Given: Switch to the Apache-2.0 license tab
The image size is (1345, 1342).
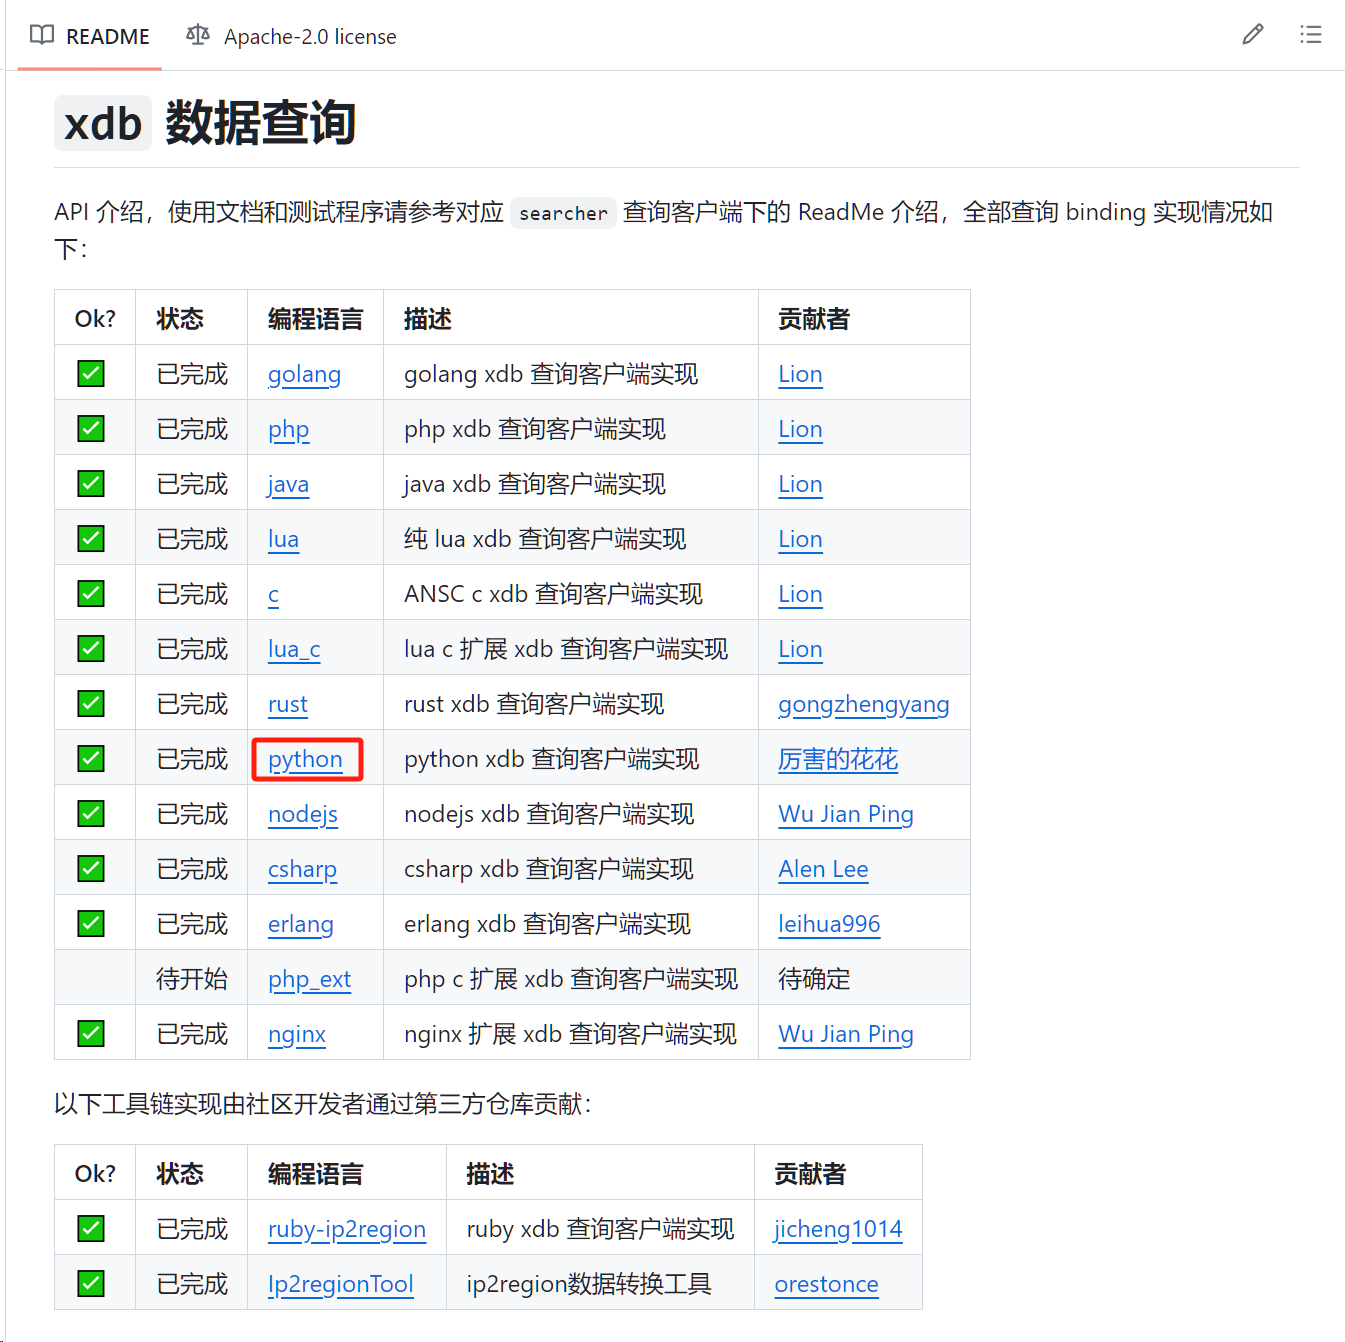Looking at the screenshot, I should pos(291,36).
